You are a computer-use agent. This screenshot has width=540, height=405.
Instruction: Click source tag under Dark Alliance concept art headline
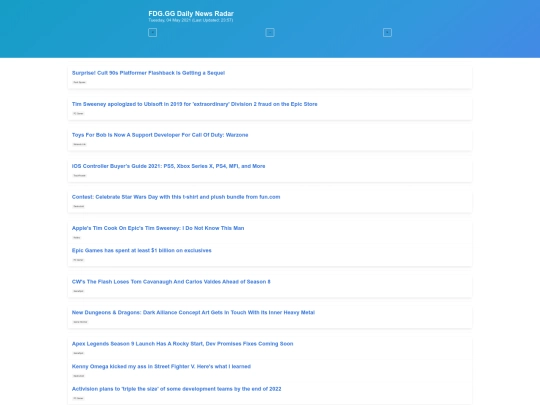click(x=80, y=322)
